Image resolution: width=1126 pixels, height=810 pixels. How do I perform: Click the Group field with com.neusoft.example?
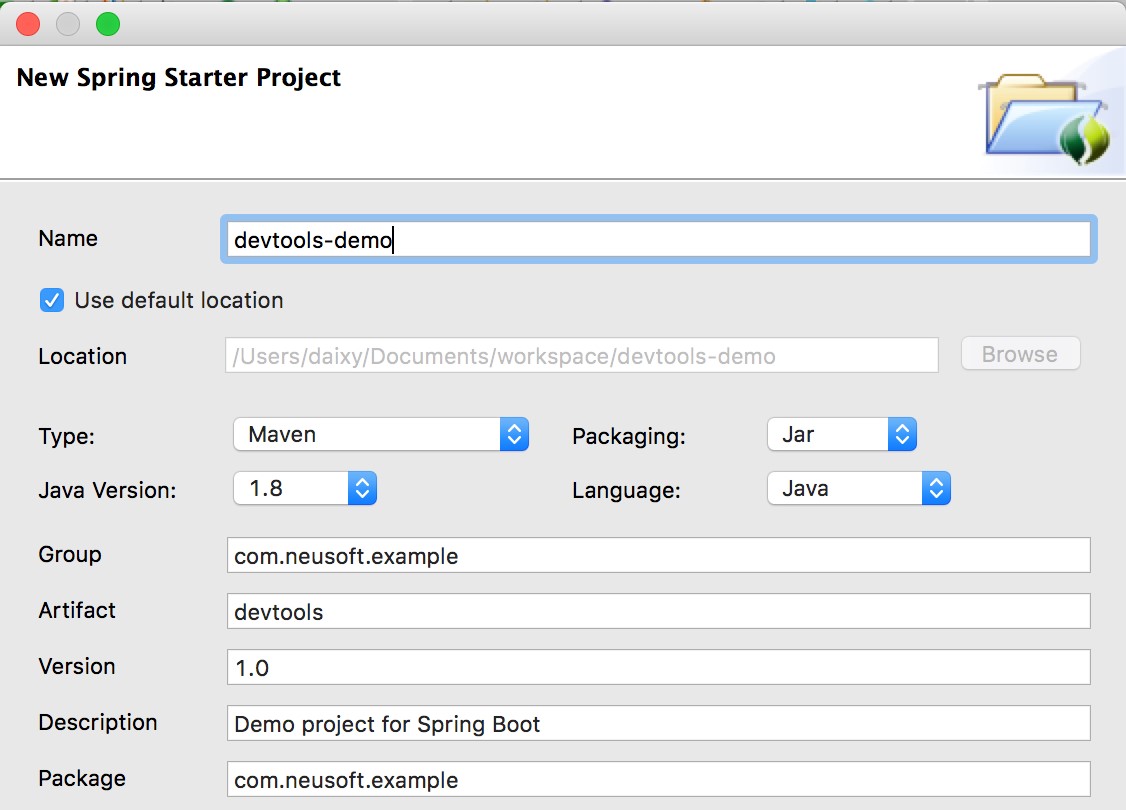[659, 555]
